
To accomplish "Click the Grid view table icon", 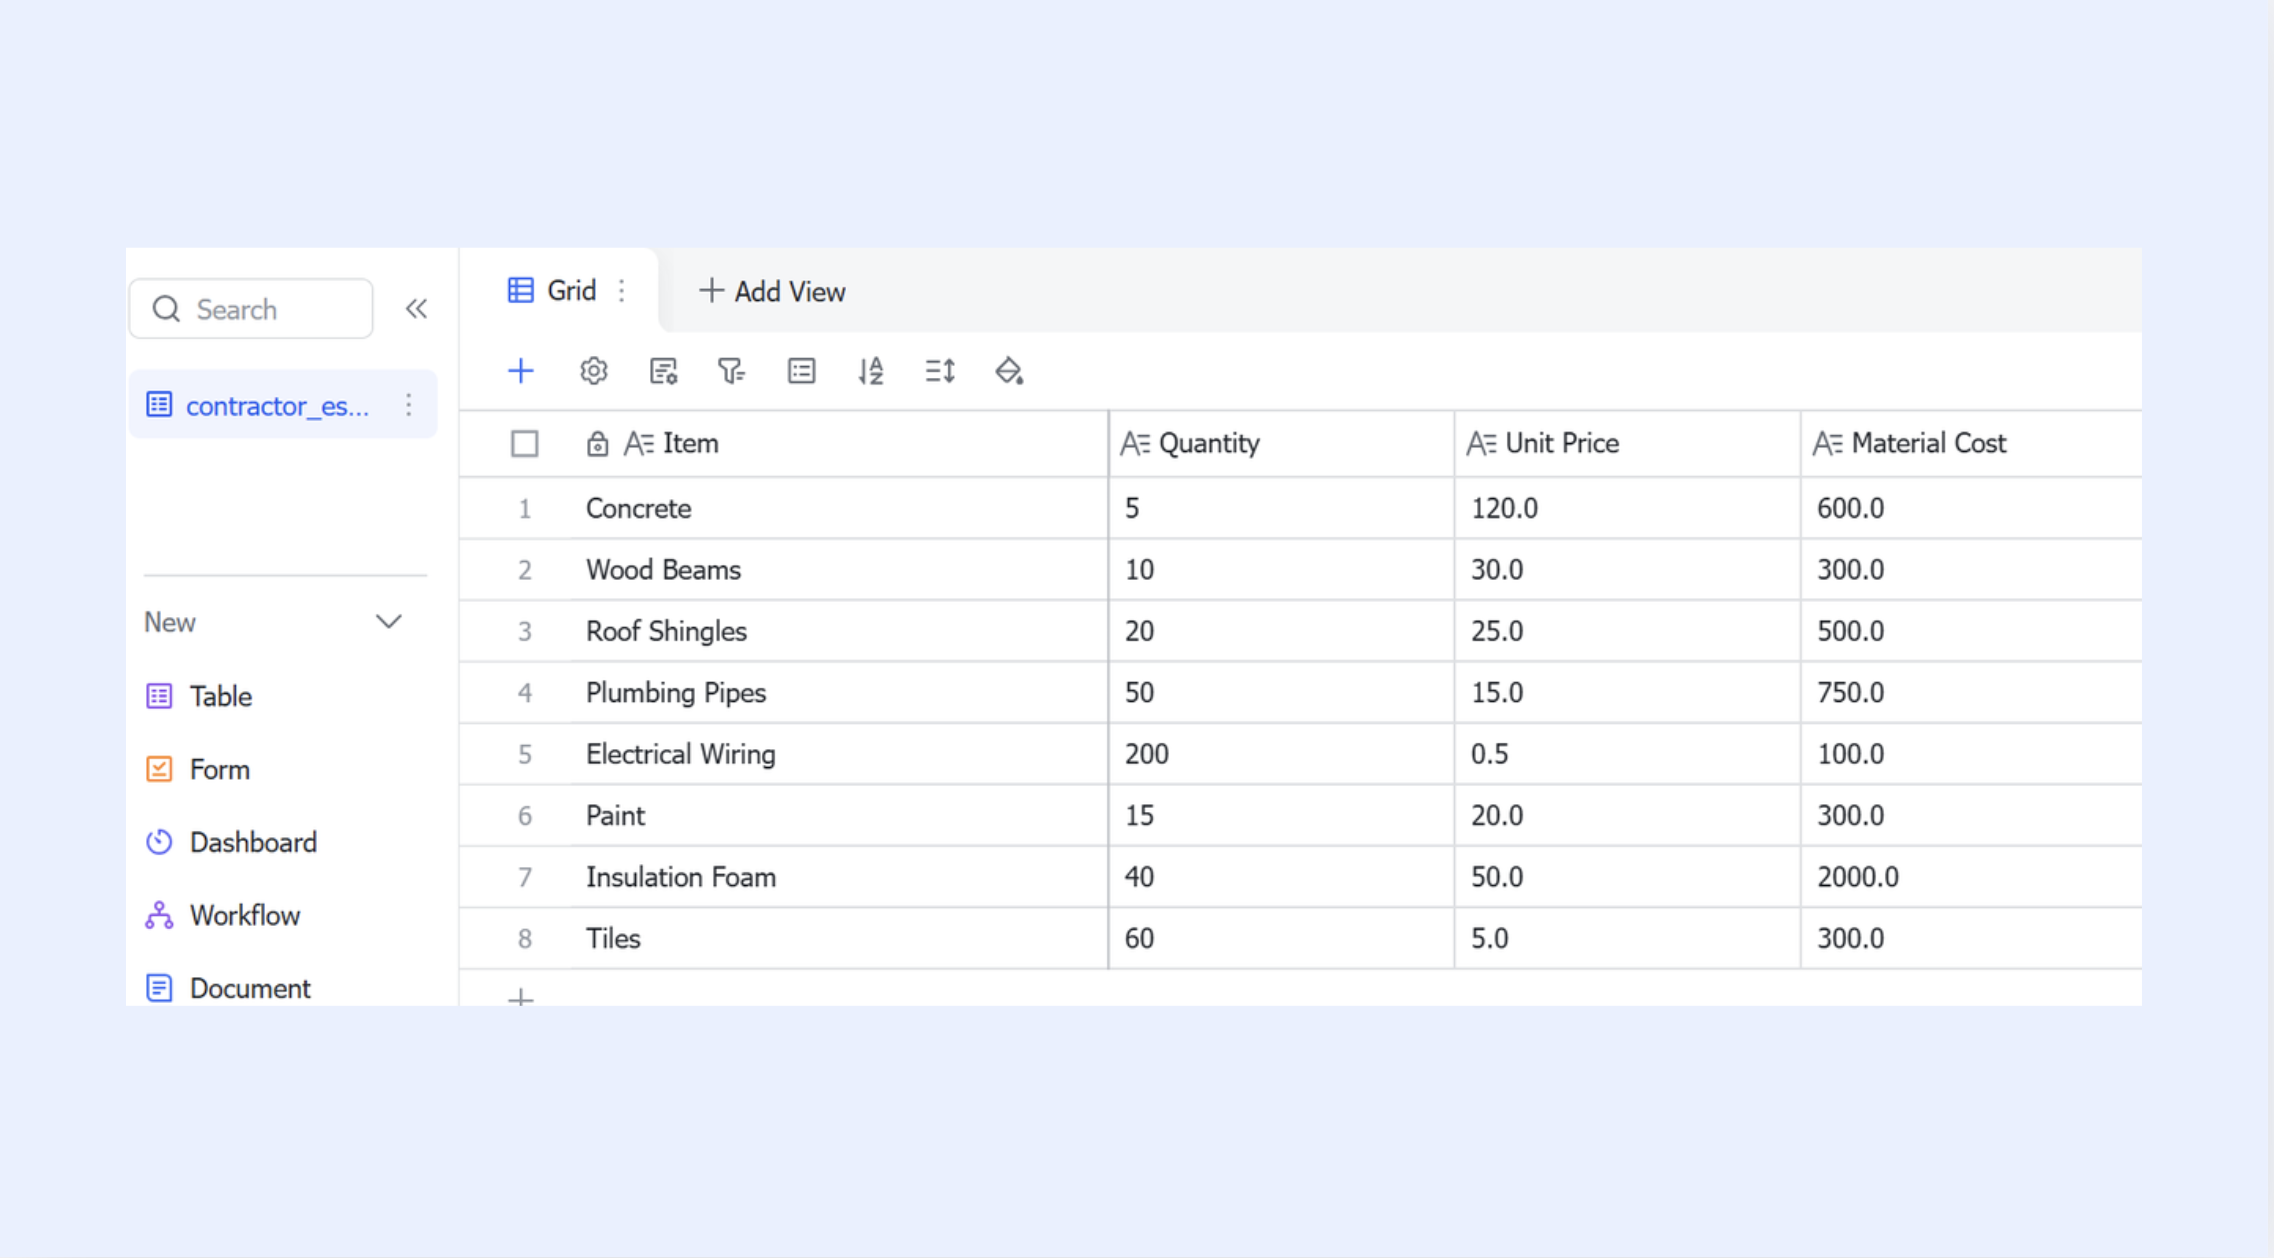I will 520,291.
